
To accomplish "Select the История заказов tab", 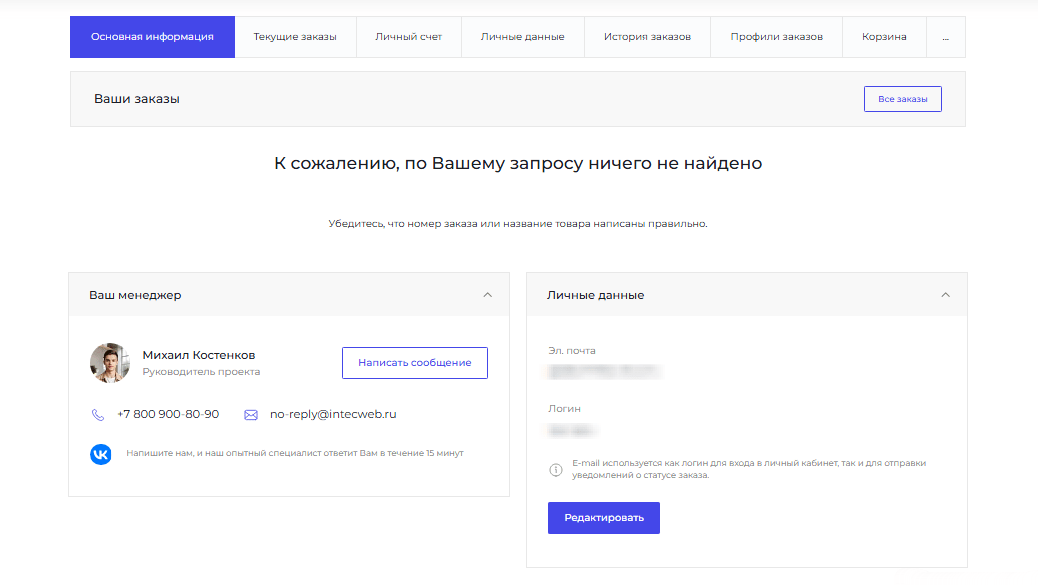I will 647,37.
